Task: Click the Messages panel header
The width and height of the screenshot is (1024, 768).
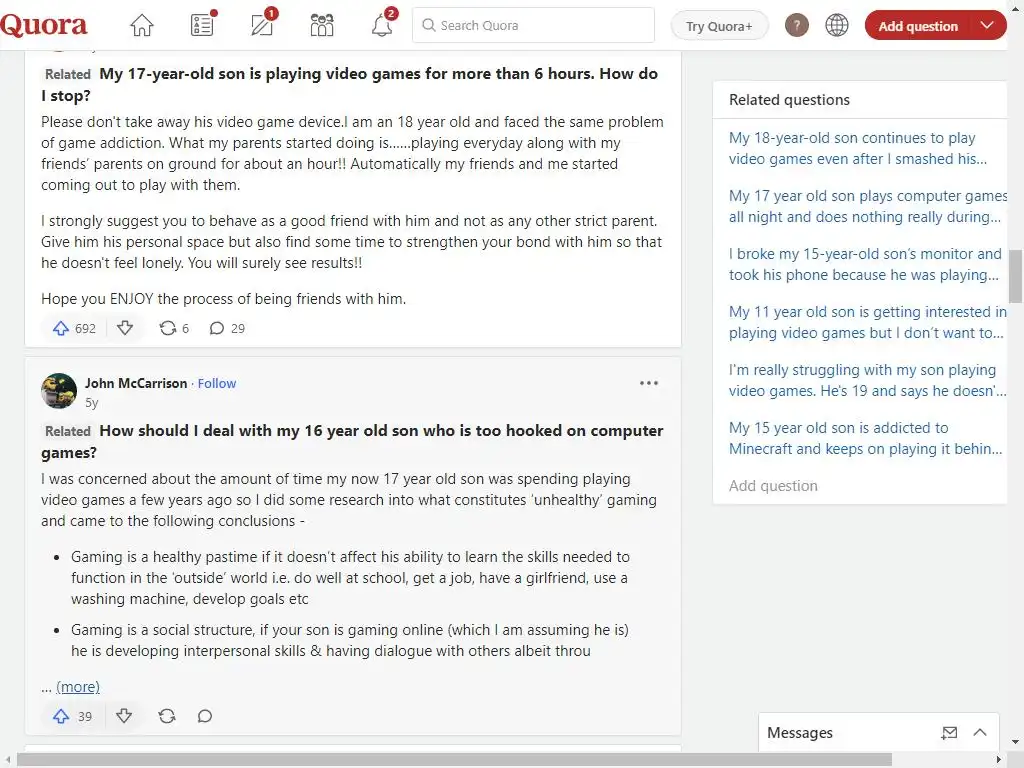Action: [x=879, y=732]
